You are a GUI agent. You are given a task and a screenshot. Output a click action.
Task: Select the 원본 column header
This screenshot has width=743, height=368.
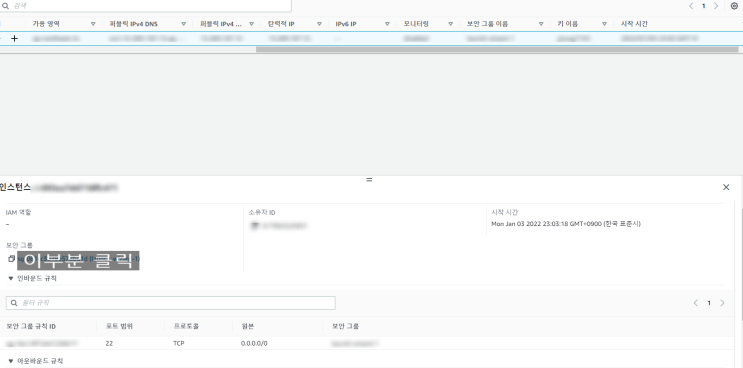(x=248, y=326)
